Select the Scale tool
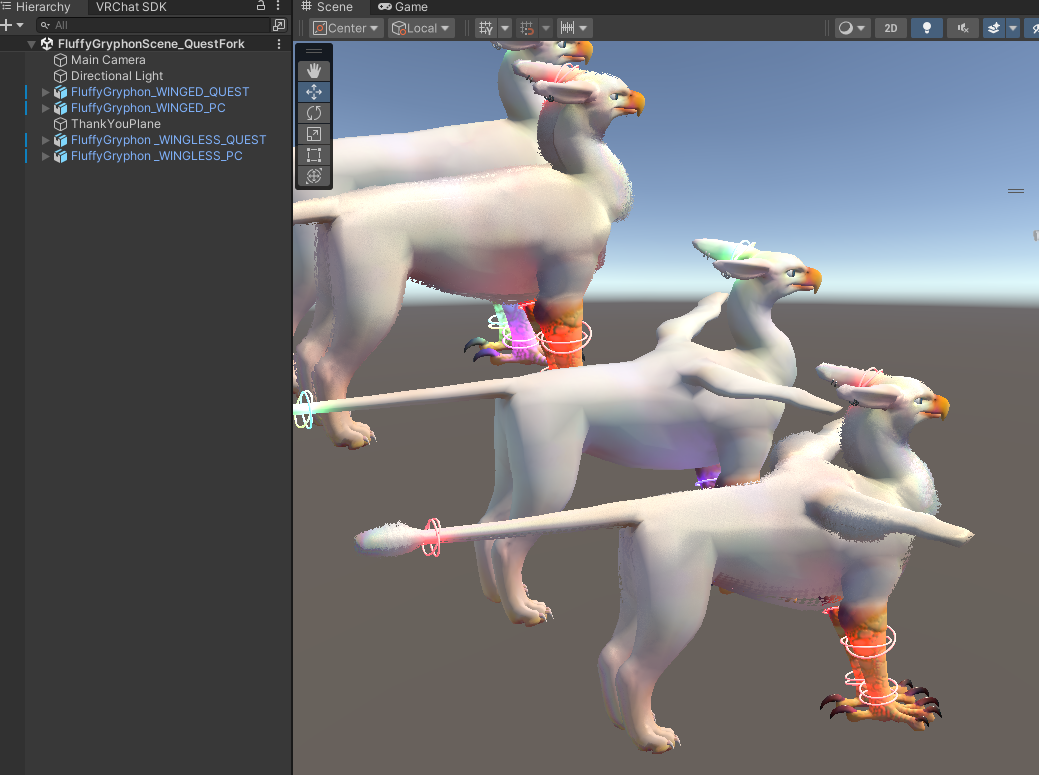This screenshot has width=1039, height=775. [x=314, y=133]
